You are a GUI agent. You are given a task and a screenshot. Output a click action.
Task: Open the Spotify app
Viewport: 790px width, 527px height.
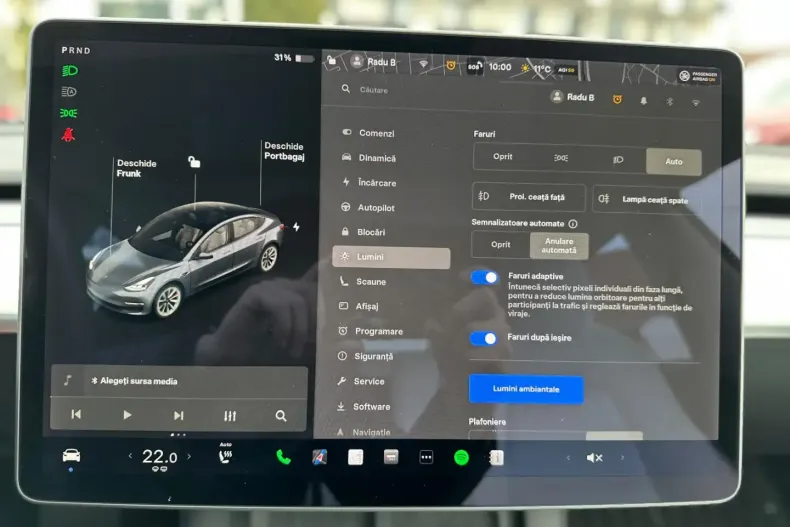pyautogui.click(x=462, y=457)
